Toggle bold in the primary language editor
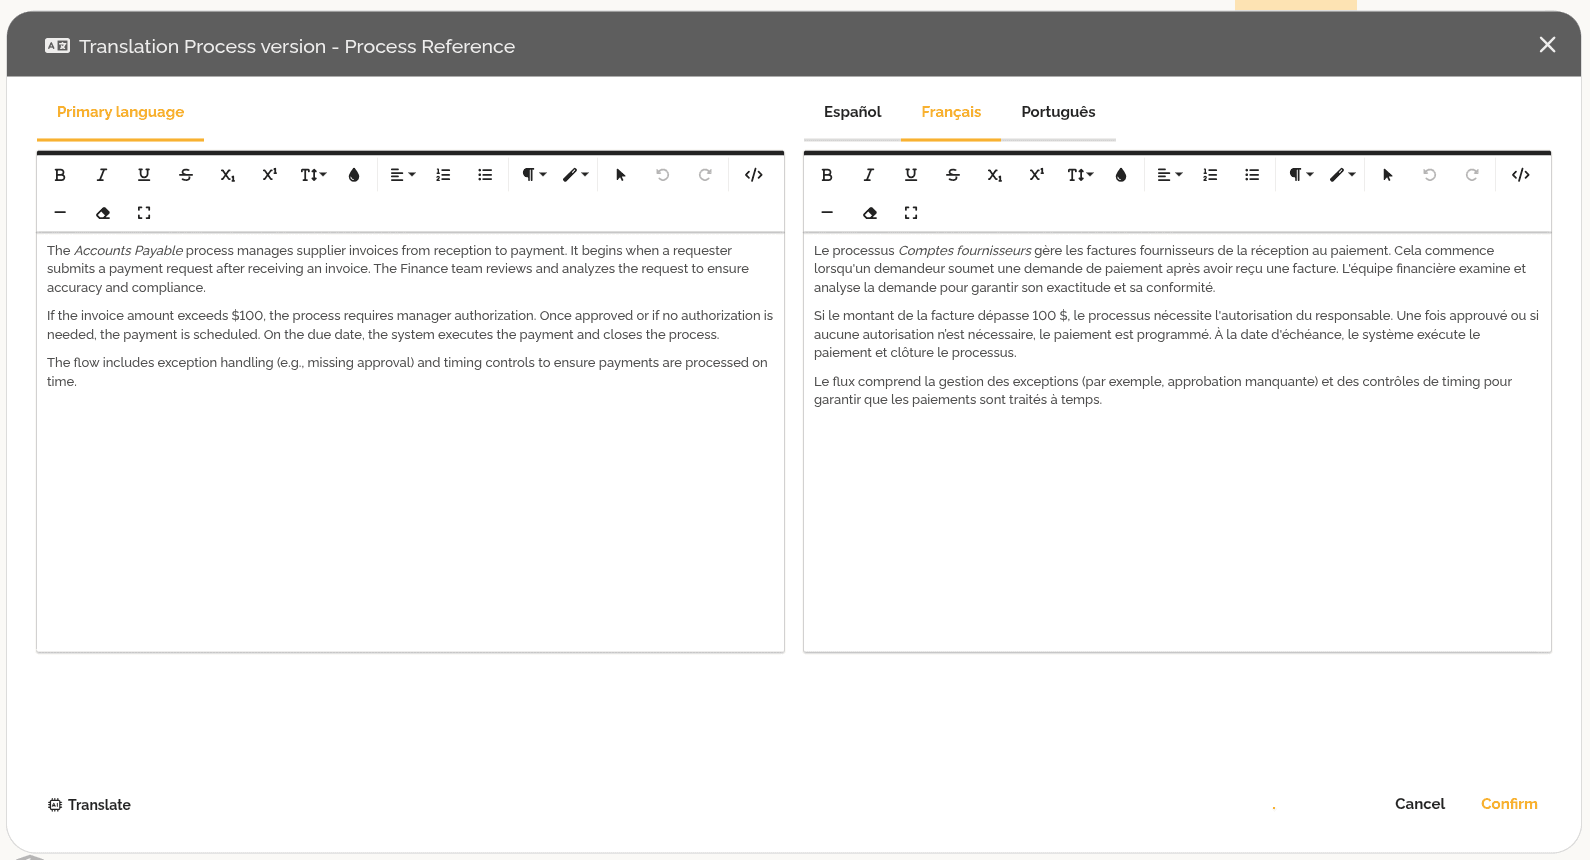 tap(60, 175)
